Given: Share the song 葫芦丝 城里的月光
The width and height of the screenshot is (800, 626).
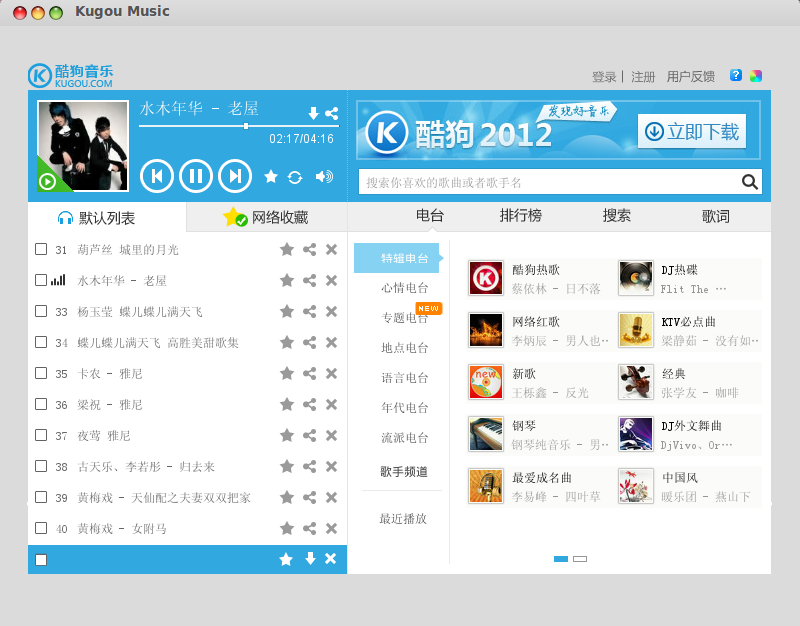Looking at the screenshot, I should (309, 249).
